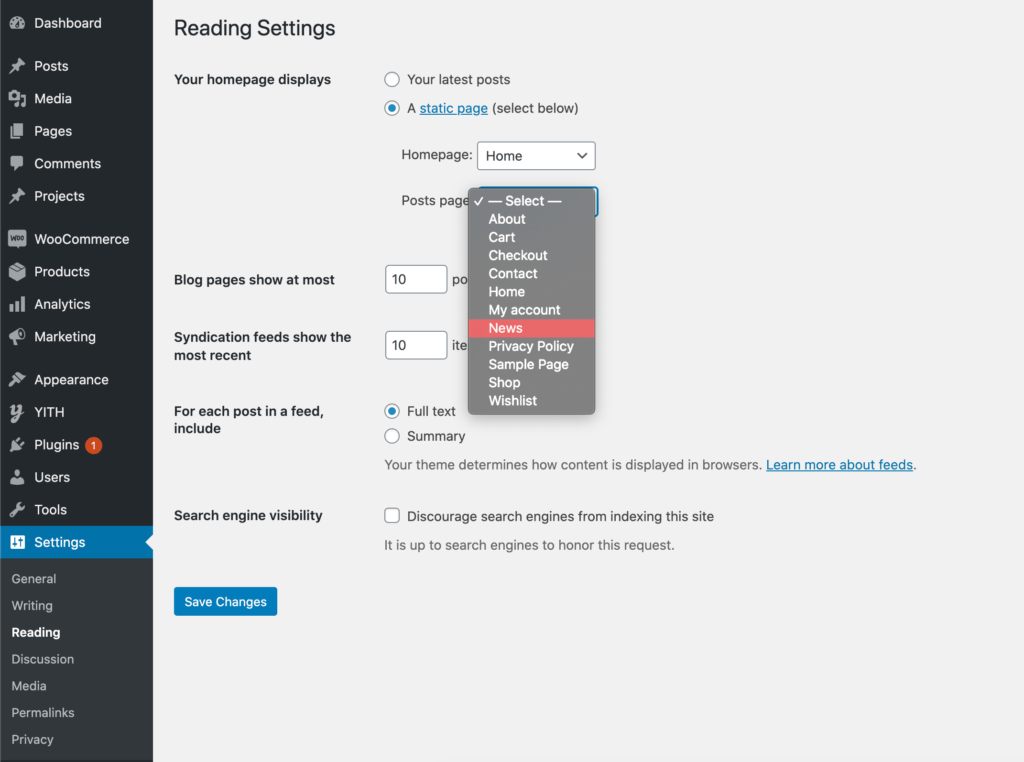Pick News from the Posts page list

pos(506,328)
